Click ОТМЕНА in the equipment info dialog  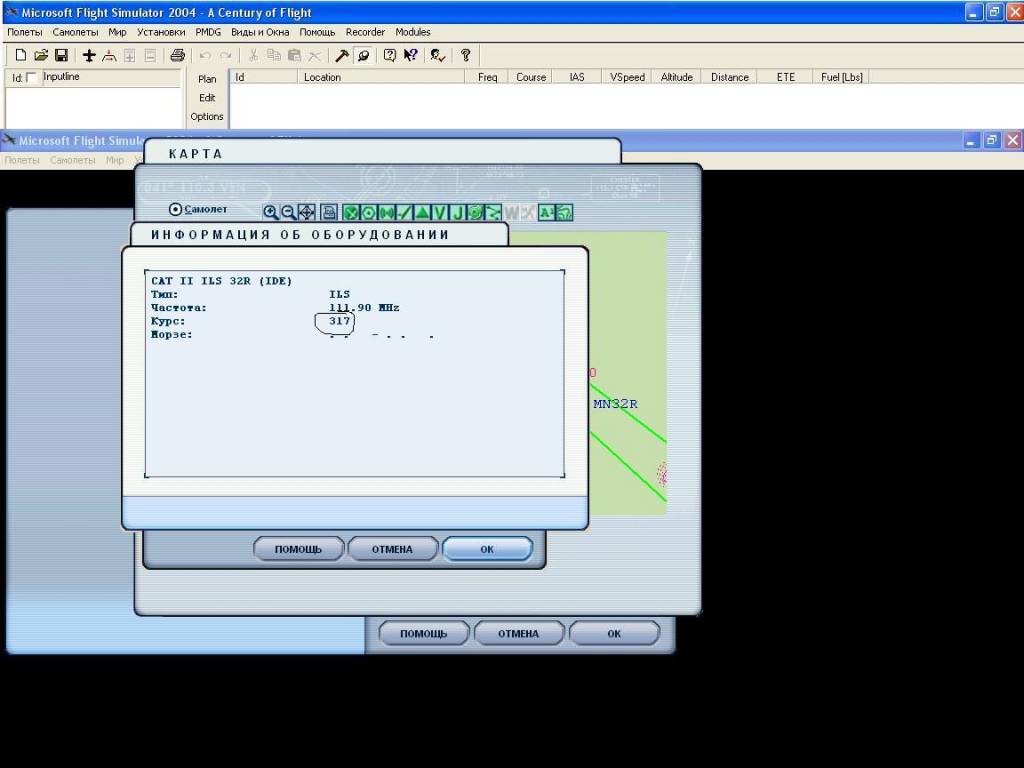click(391, 549)
